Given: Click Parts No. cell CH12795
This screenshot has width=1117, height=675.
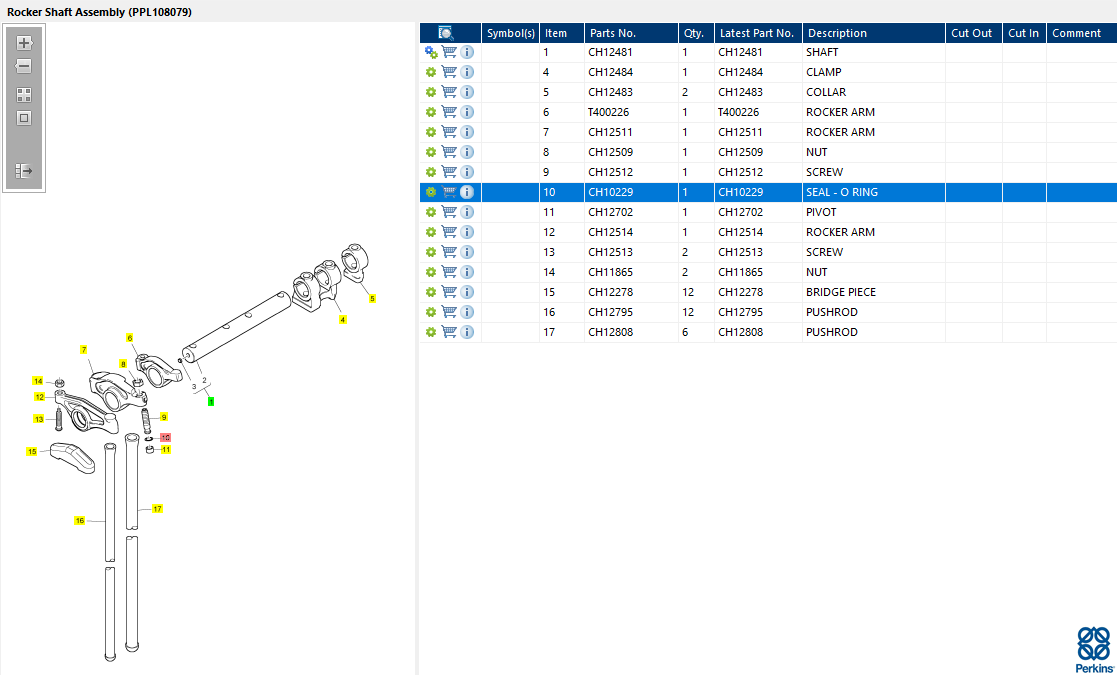Looking at the screenshot, I should click(x=631, y=312).
